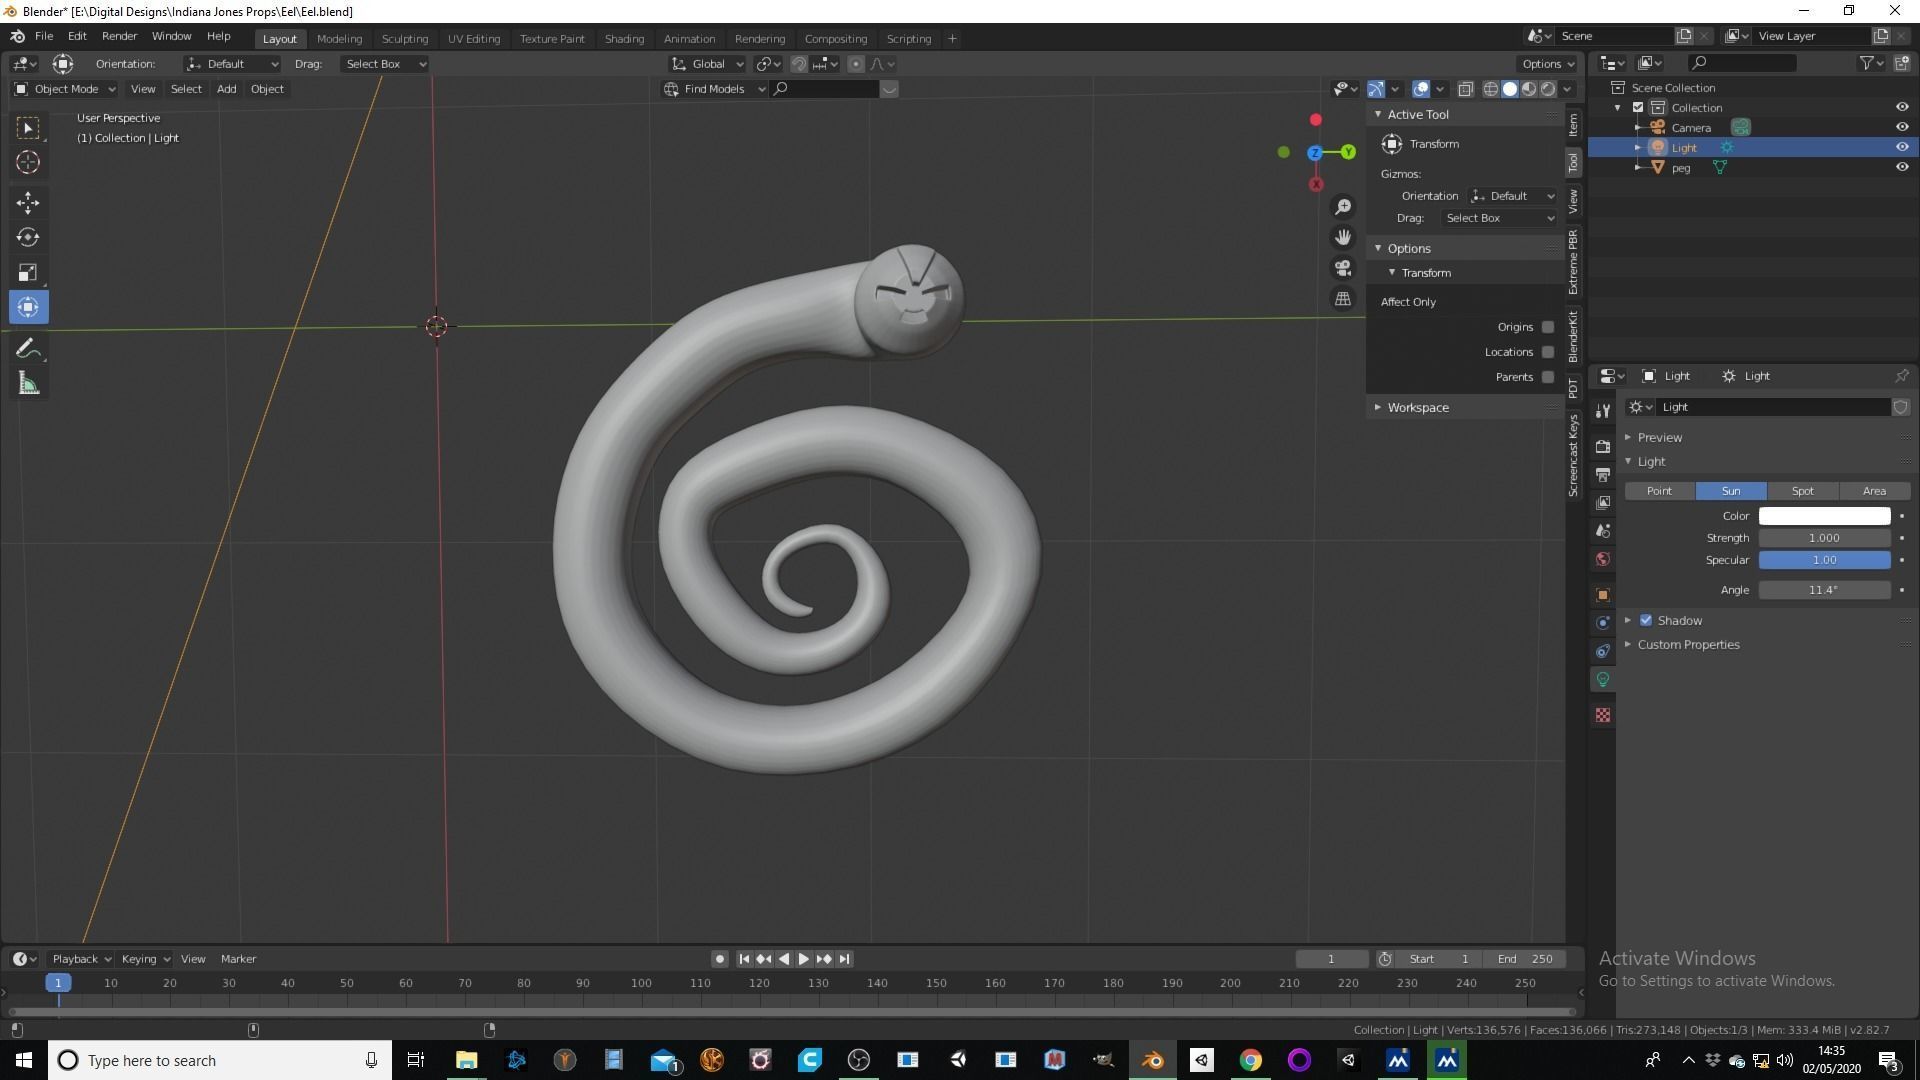1920x1080 pixels.
Task: Open the Playback dropdown in timeline
Action: (81, 959)
